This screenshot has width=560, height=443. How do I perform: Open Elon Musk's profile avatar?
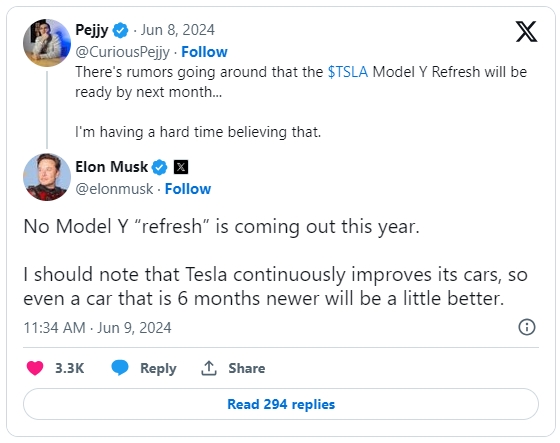click(x=47, y=177)
